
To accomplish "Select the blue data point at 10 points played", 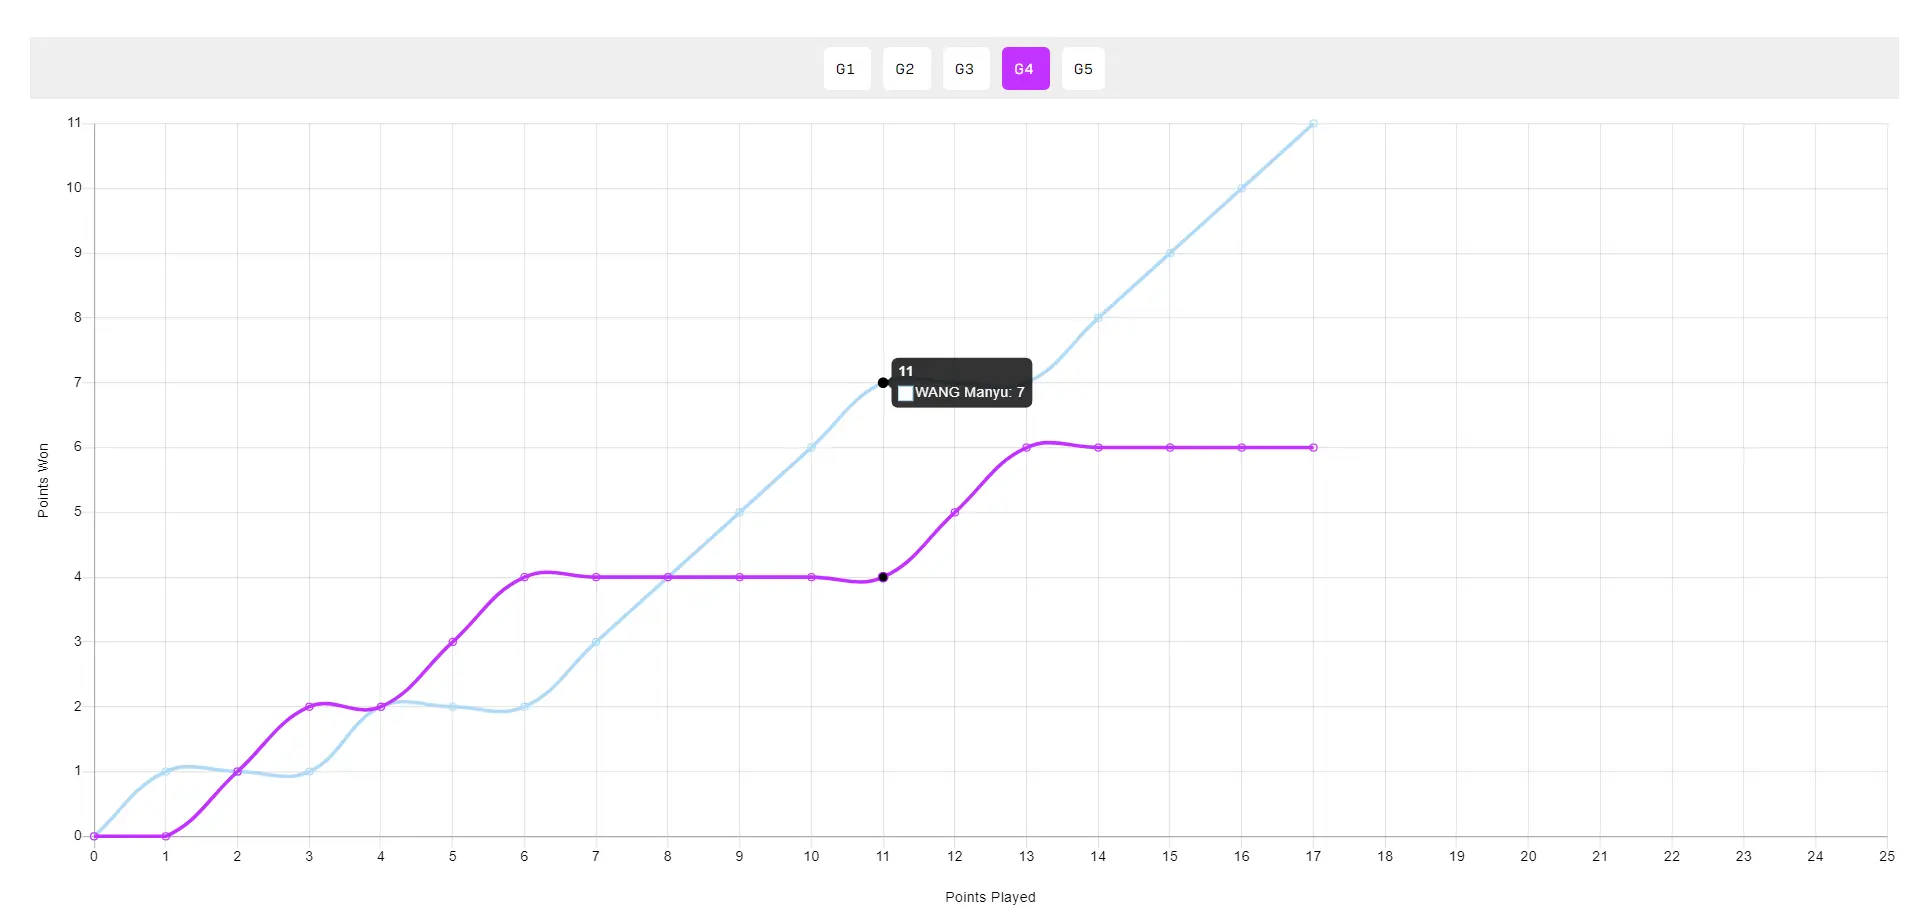I will [811, 448].
